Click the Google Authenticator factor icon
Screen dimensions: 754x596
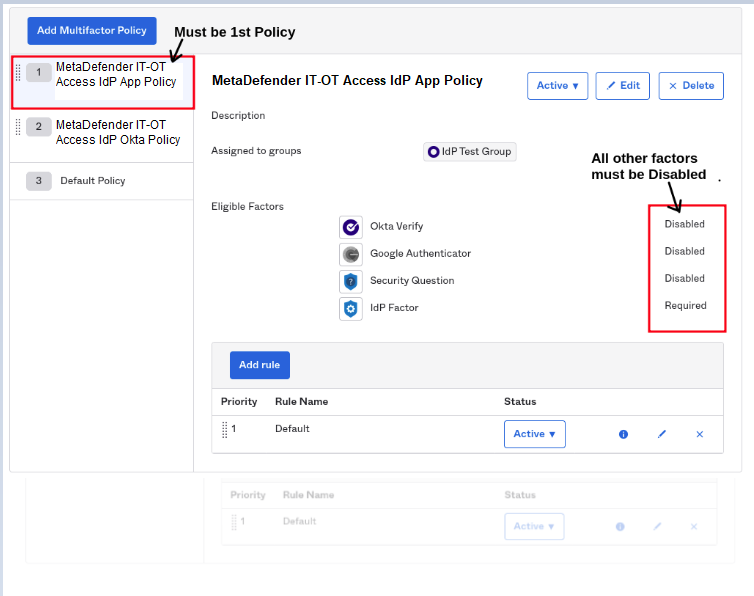(350, 254)
